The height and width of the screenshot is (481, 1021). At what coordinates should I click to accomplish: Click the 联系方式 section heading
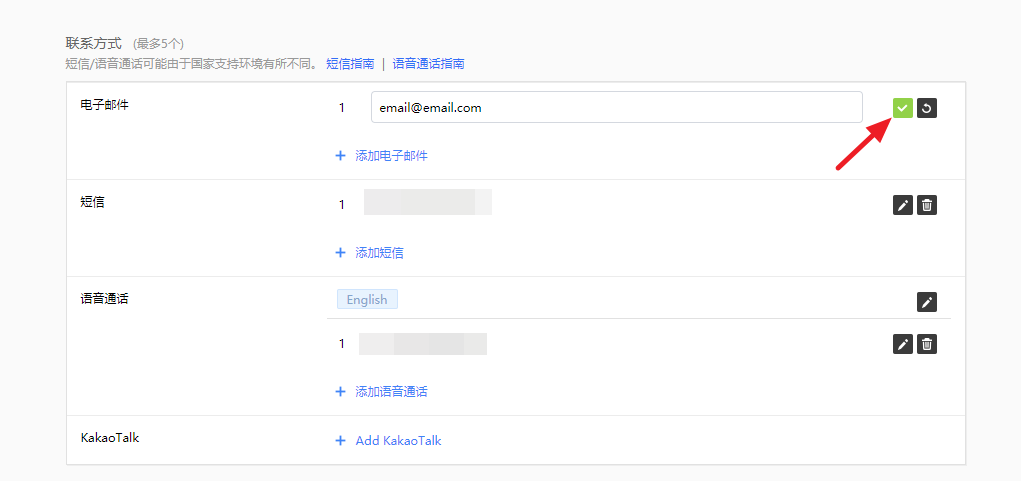93,43
